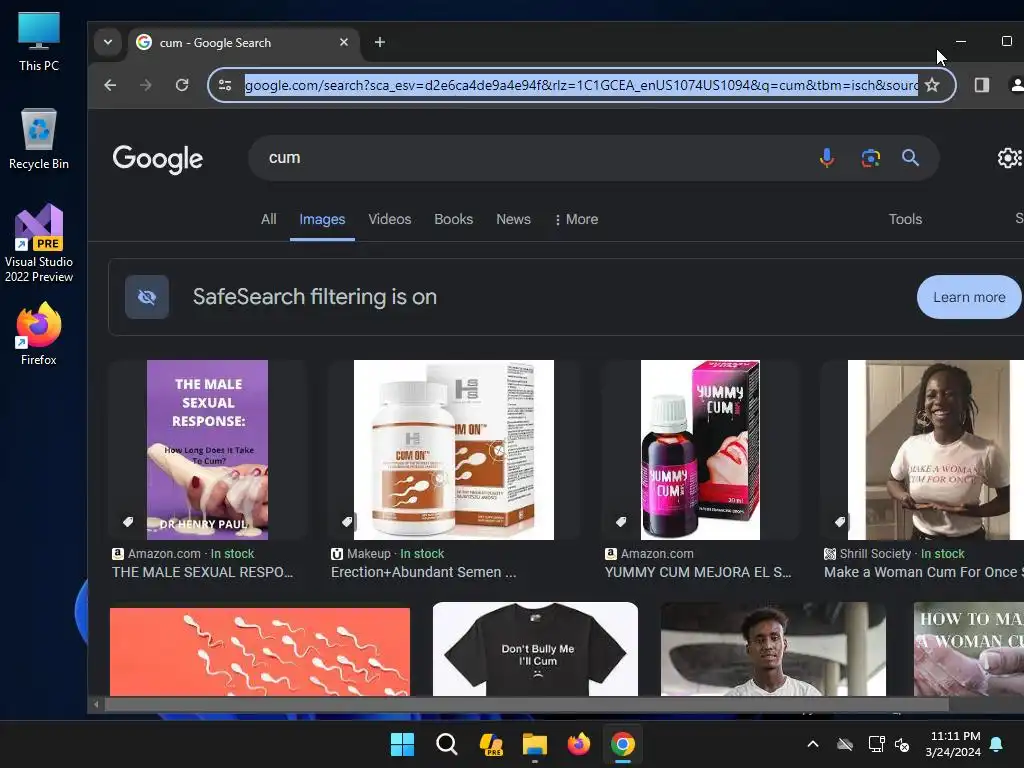The width and height of the screenshot is (1024, 768).
Task: Open the cloud sync tray icon
Action: (x=845, y=744)
